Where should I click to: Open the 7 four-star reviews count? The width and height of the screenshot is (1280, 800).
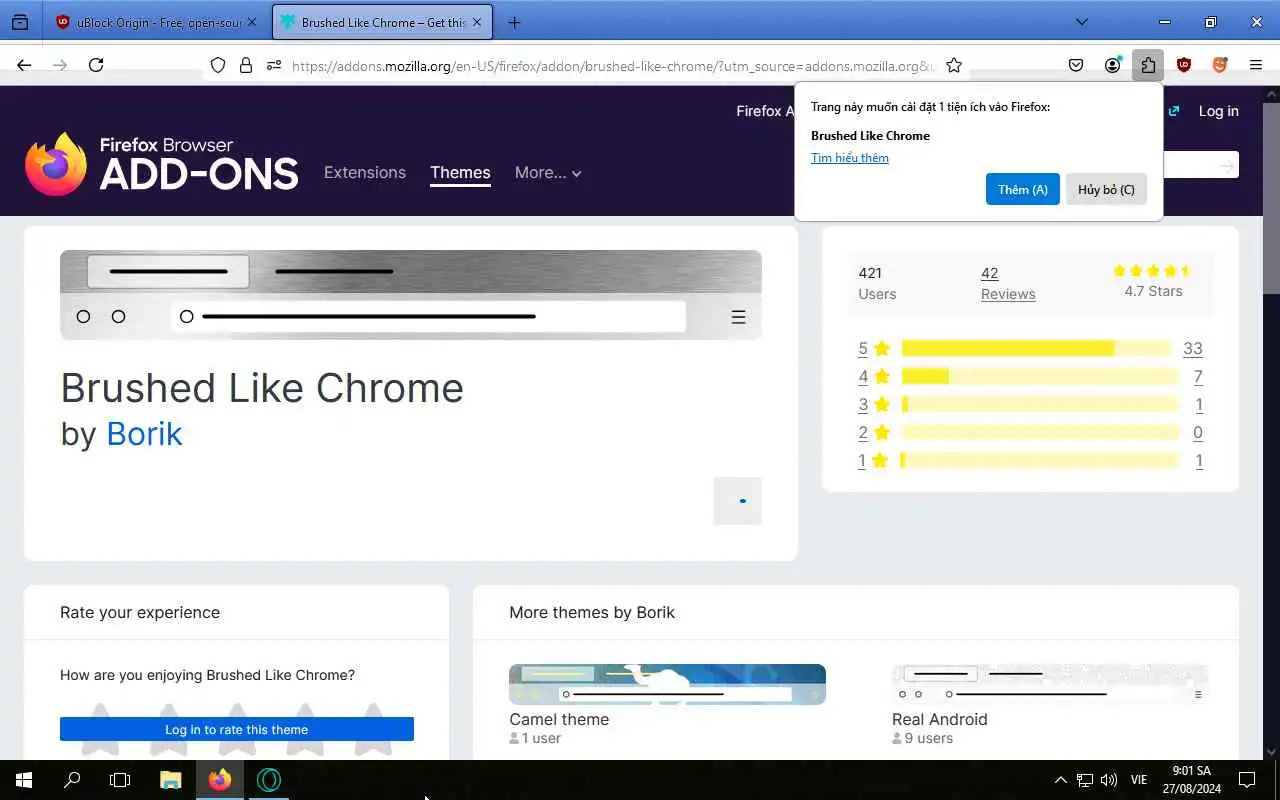(x=1198, y=376)
